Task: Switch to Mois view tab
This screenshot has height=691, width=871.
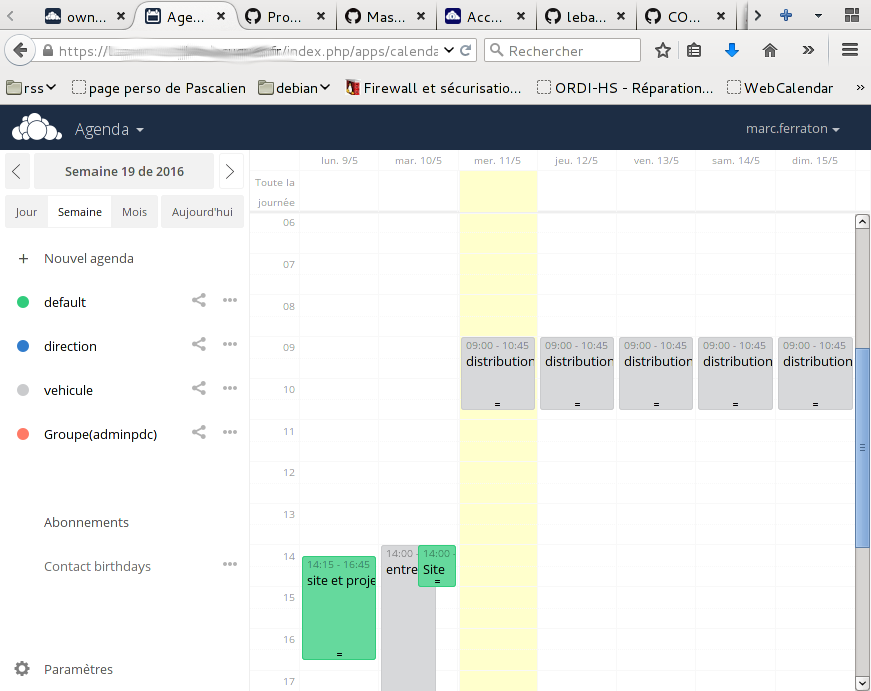Action: 134,212
